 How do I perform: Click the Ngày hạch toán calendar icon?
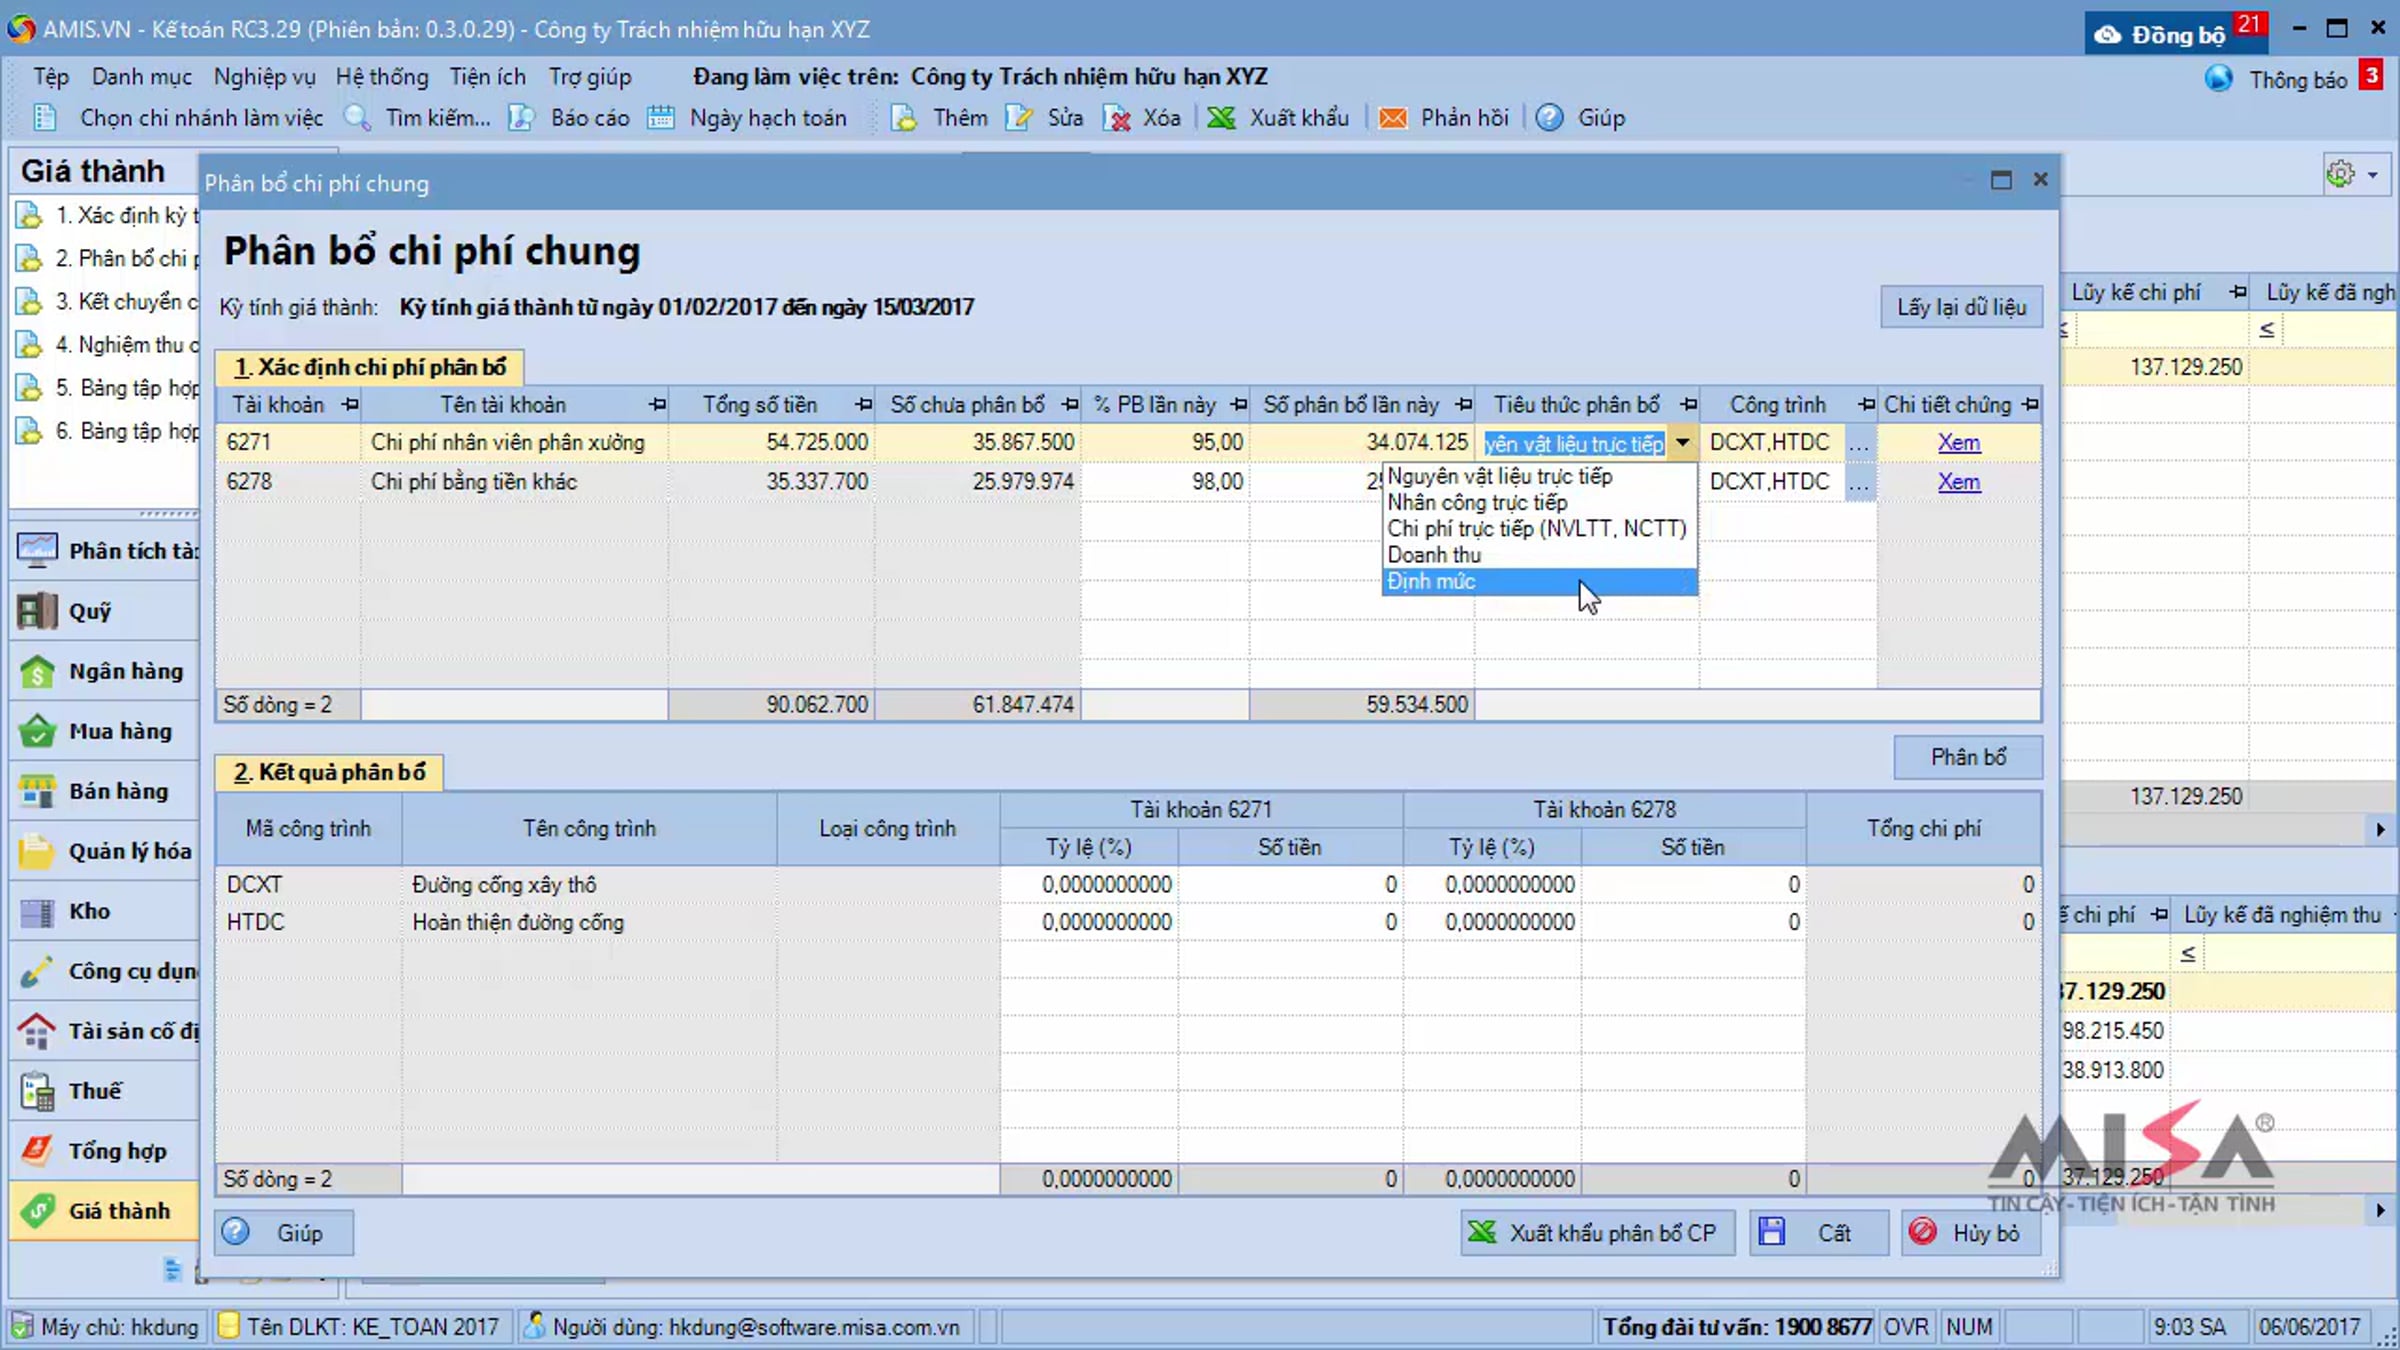click(x=660, y=118)
